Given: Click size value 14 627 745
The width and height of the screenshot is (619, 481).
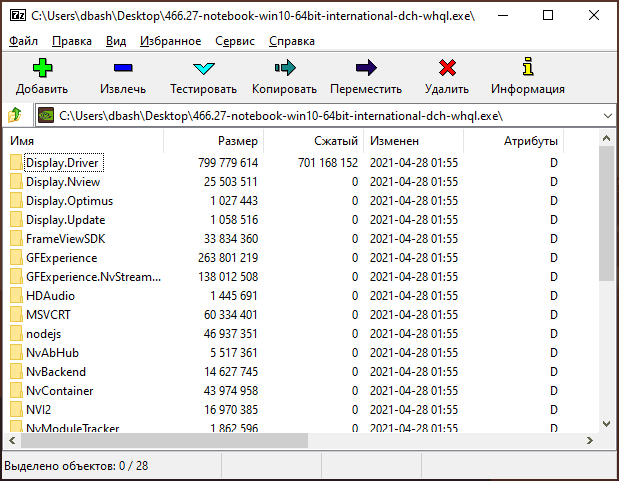Looking at the screenshot, I should coord(231,372).
